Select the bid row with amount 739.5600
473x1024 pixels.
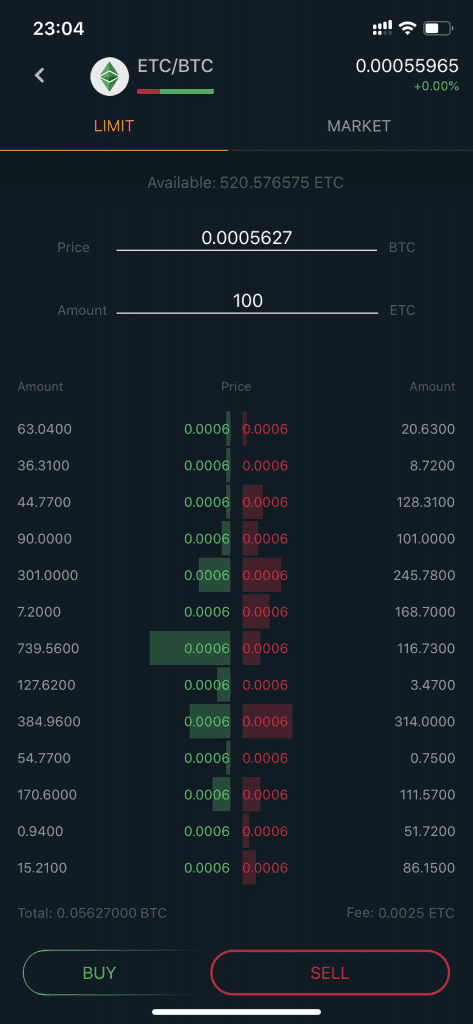click(124, 648)
